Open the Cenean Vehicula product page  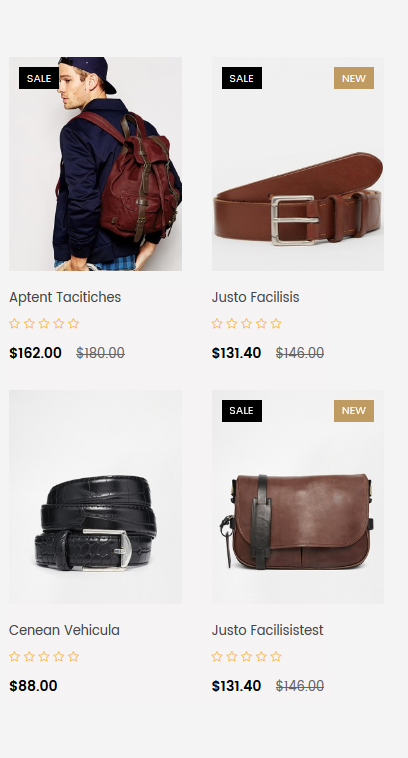point(64,630)
